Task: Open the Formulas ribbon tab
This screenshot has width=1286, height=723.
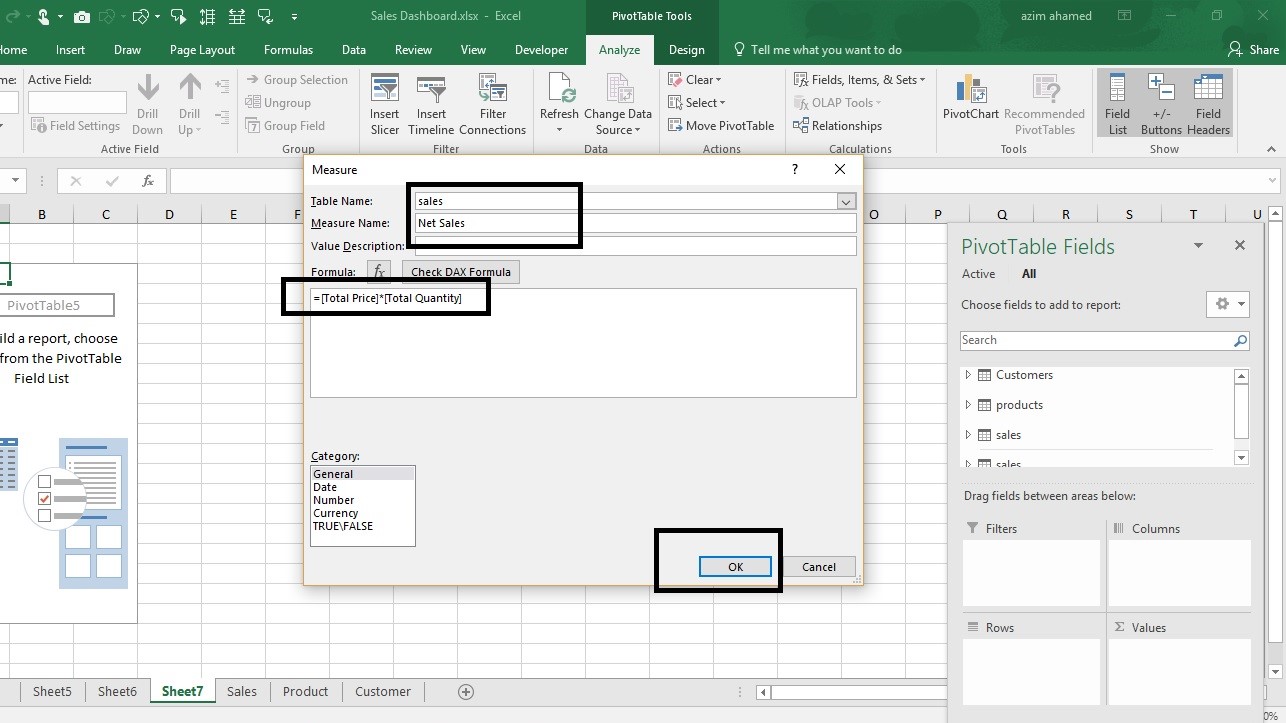Action: (x=288, y=50)
